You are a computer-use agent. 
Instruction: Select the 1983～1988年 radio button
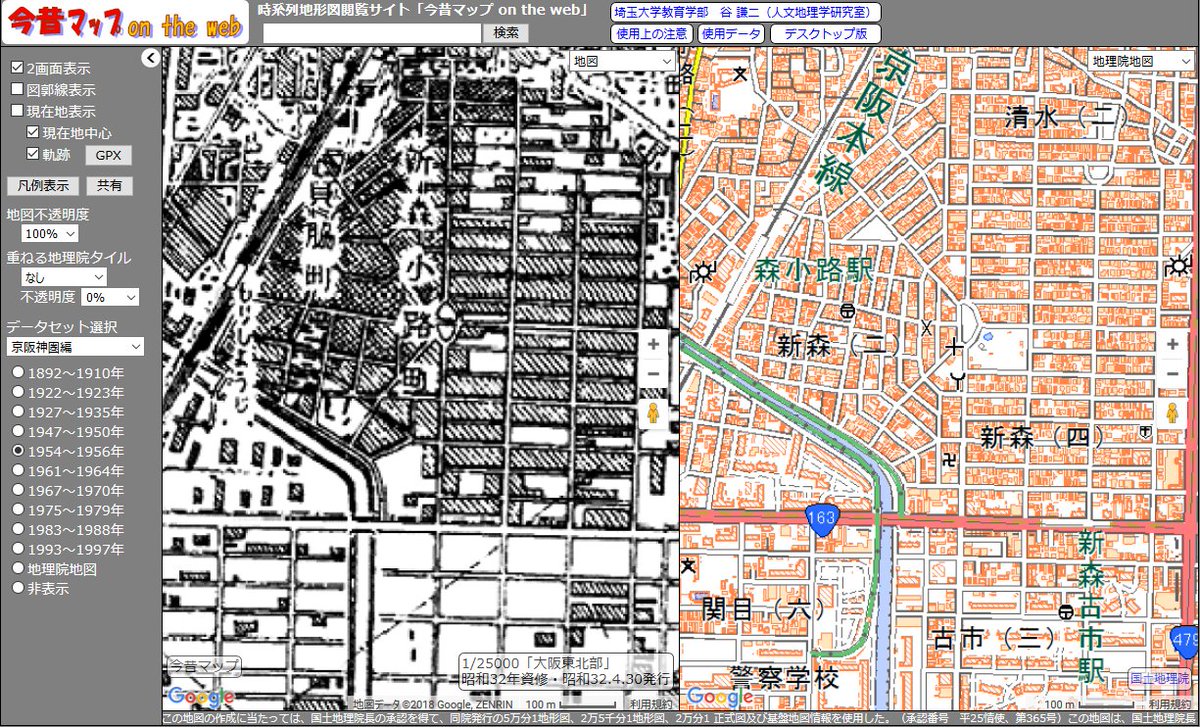17,530
